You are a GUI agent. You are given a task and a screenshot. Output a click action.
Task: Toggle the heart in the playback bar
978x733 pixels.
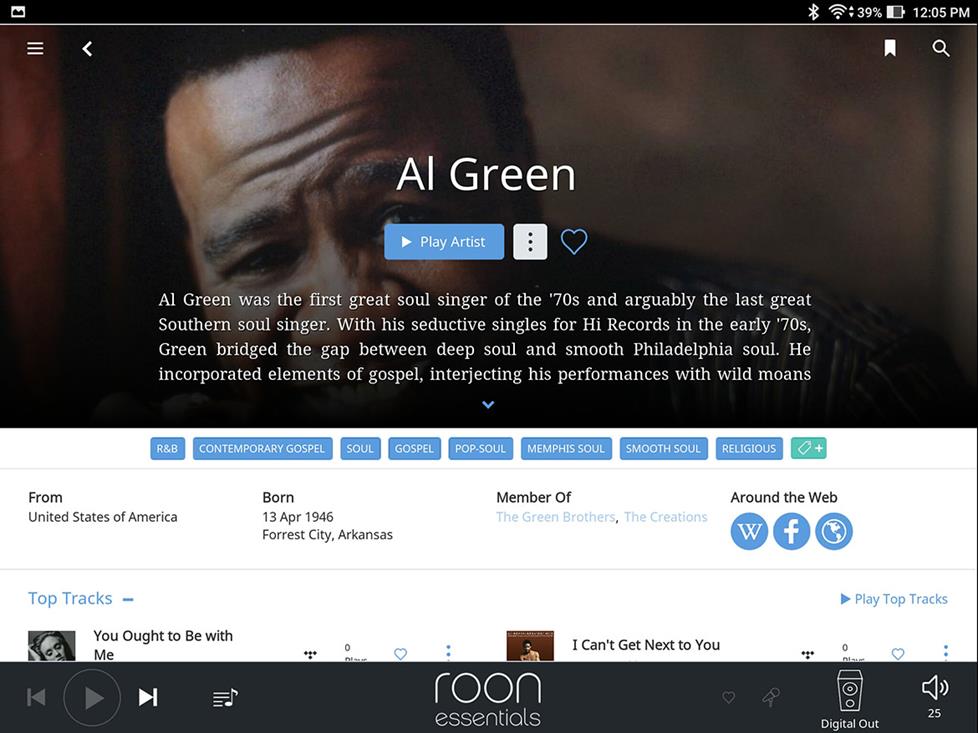coord(729,697)
